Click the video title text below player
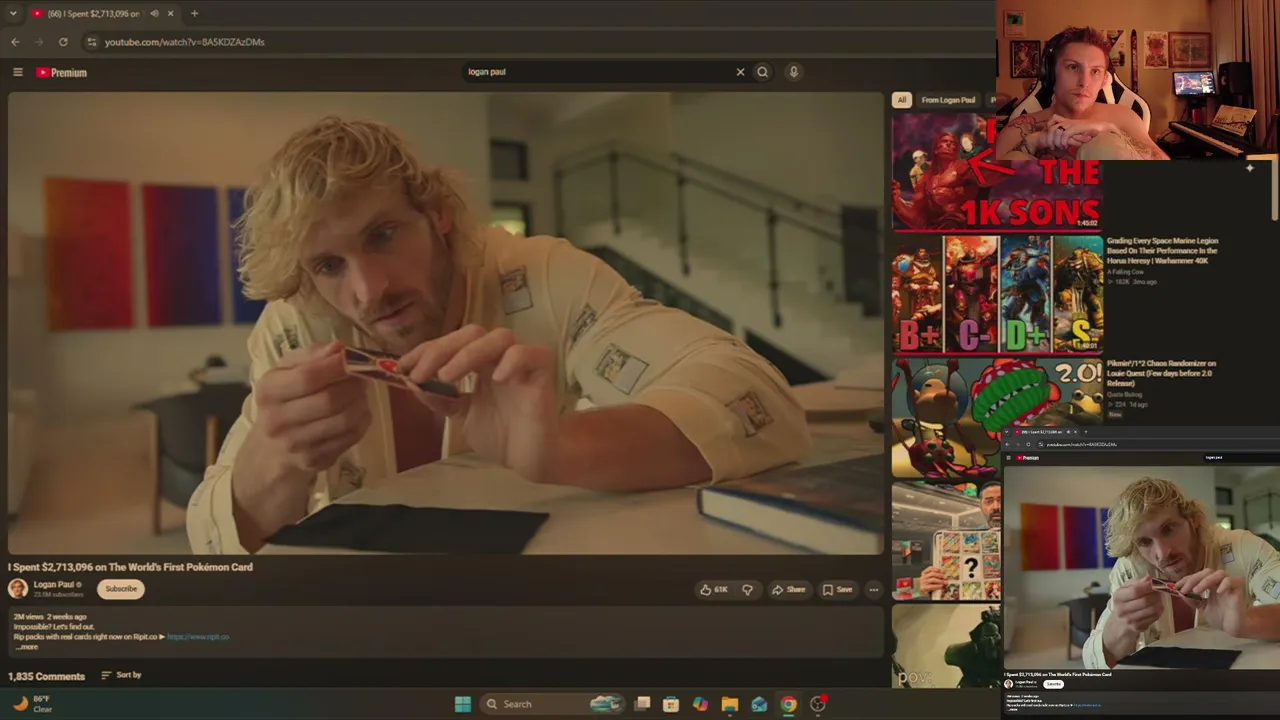Screen dimensions: 1280x720 [131, 567]
